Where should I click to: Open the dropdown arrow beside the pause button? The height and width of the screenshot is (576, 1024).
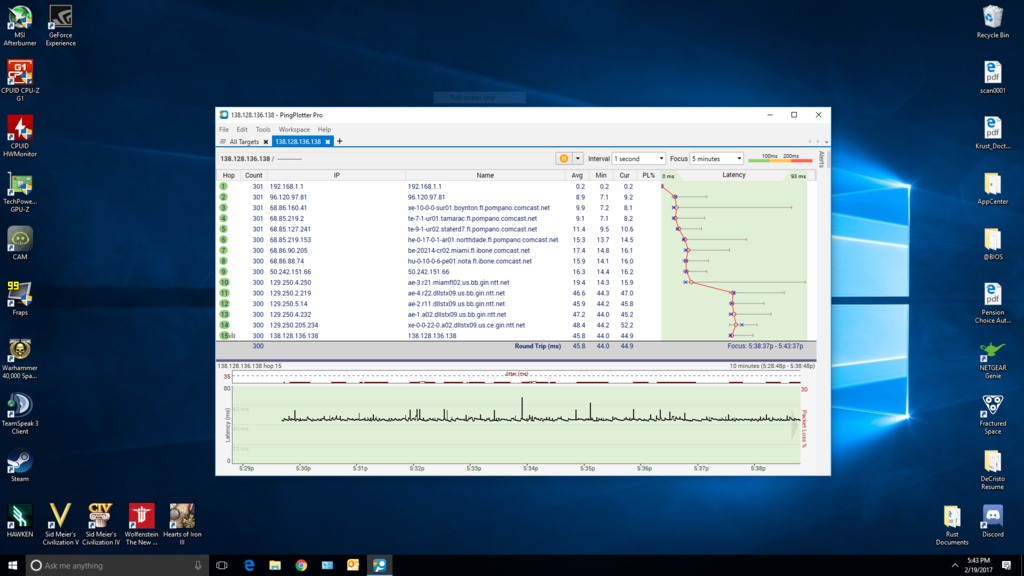click(578, 159)
